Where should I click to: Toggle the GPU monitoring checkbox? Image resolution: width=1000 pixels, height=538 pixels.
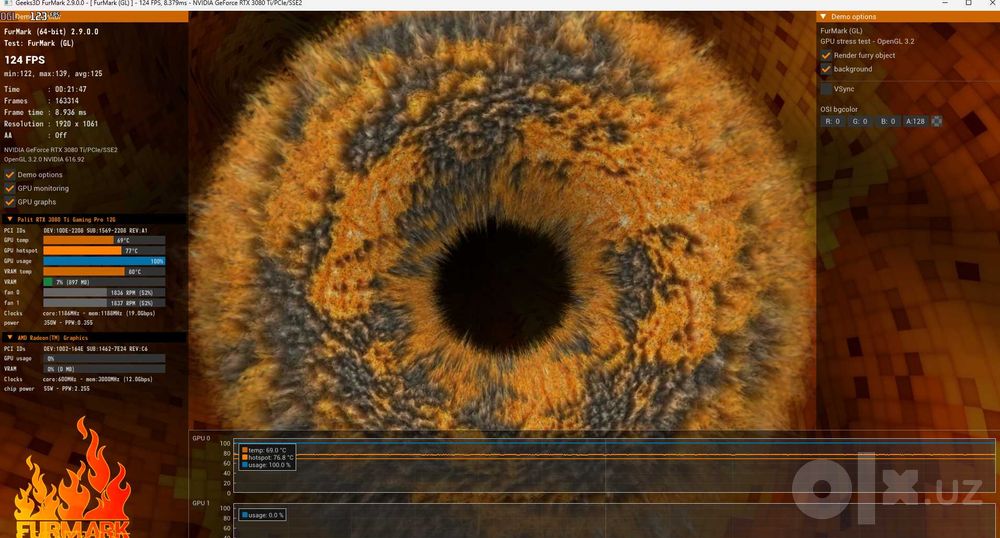[10, 188]
